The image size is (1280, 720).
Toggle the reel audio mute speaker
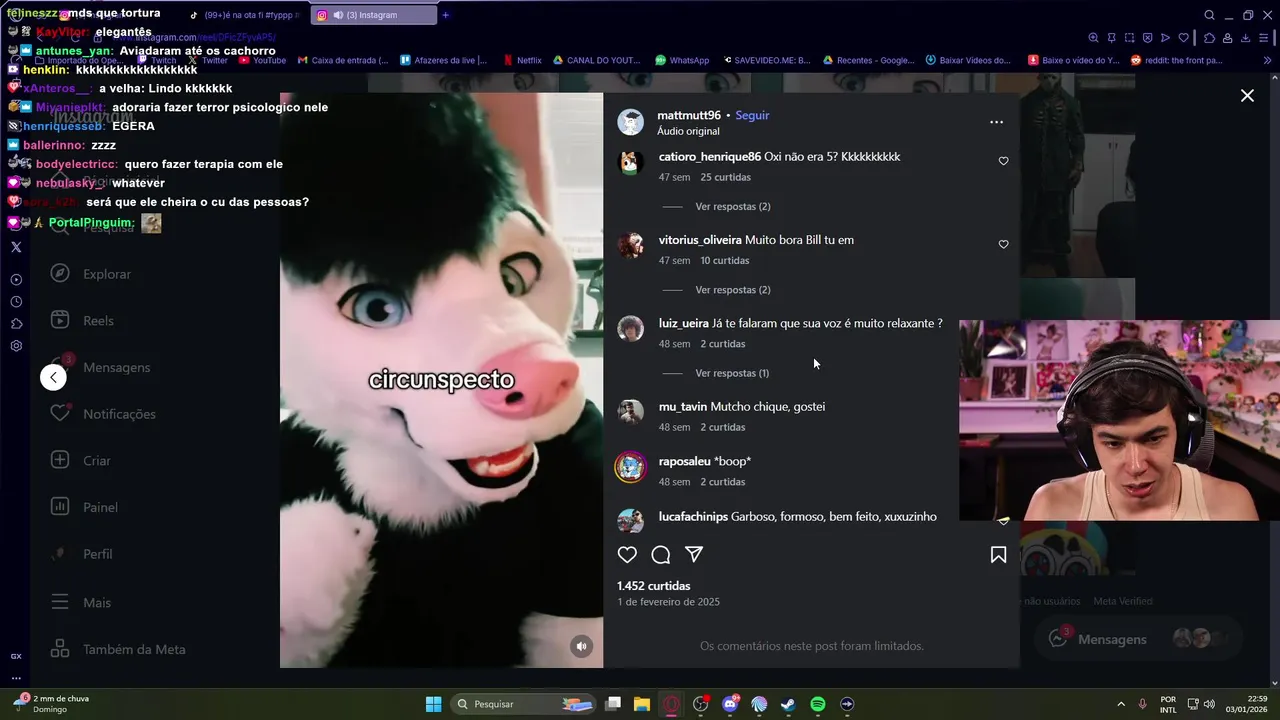click(582, 646)
